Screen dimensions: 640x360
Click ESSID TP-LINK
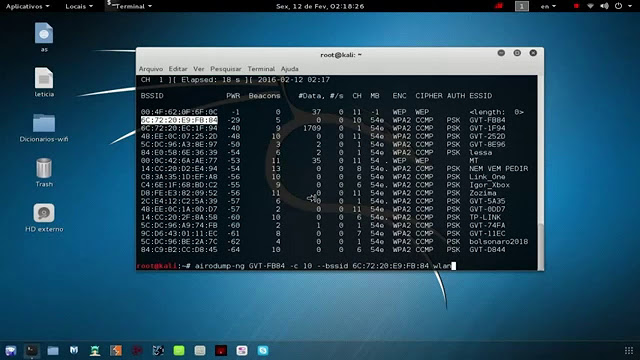(485, 217)
